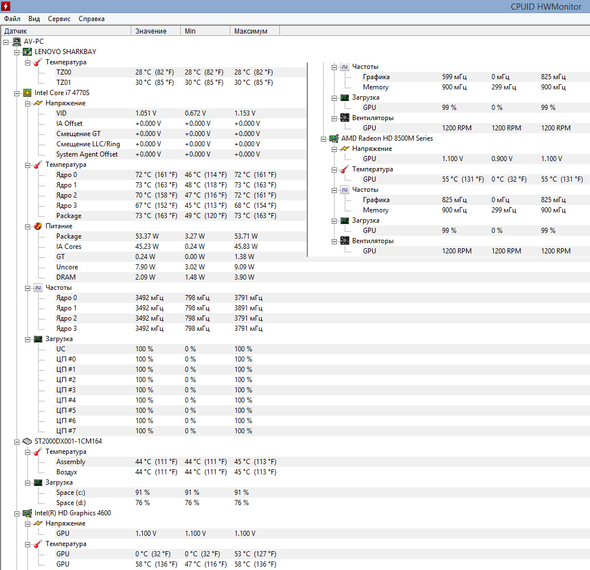The height and width of the screenshot is (570, 590).
Task: Click the HWMonitor lightning app icon
Action: click(6, 6)
